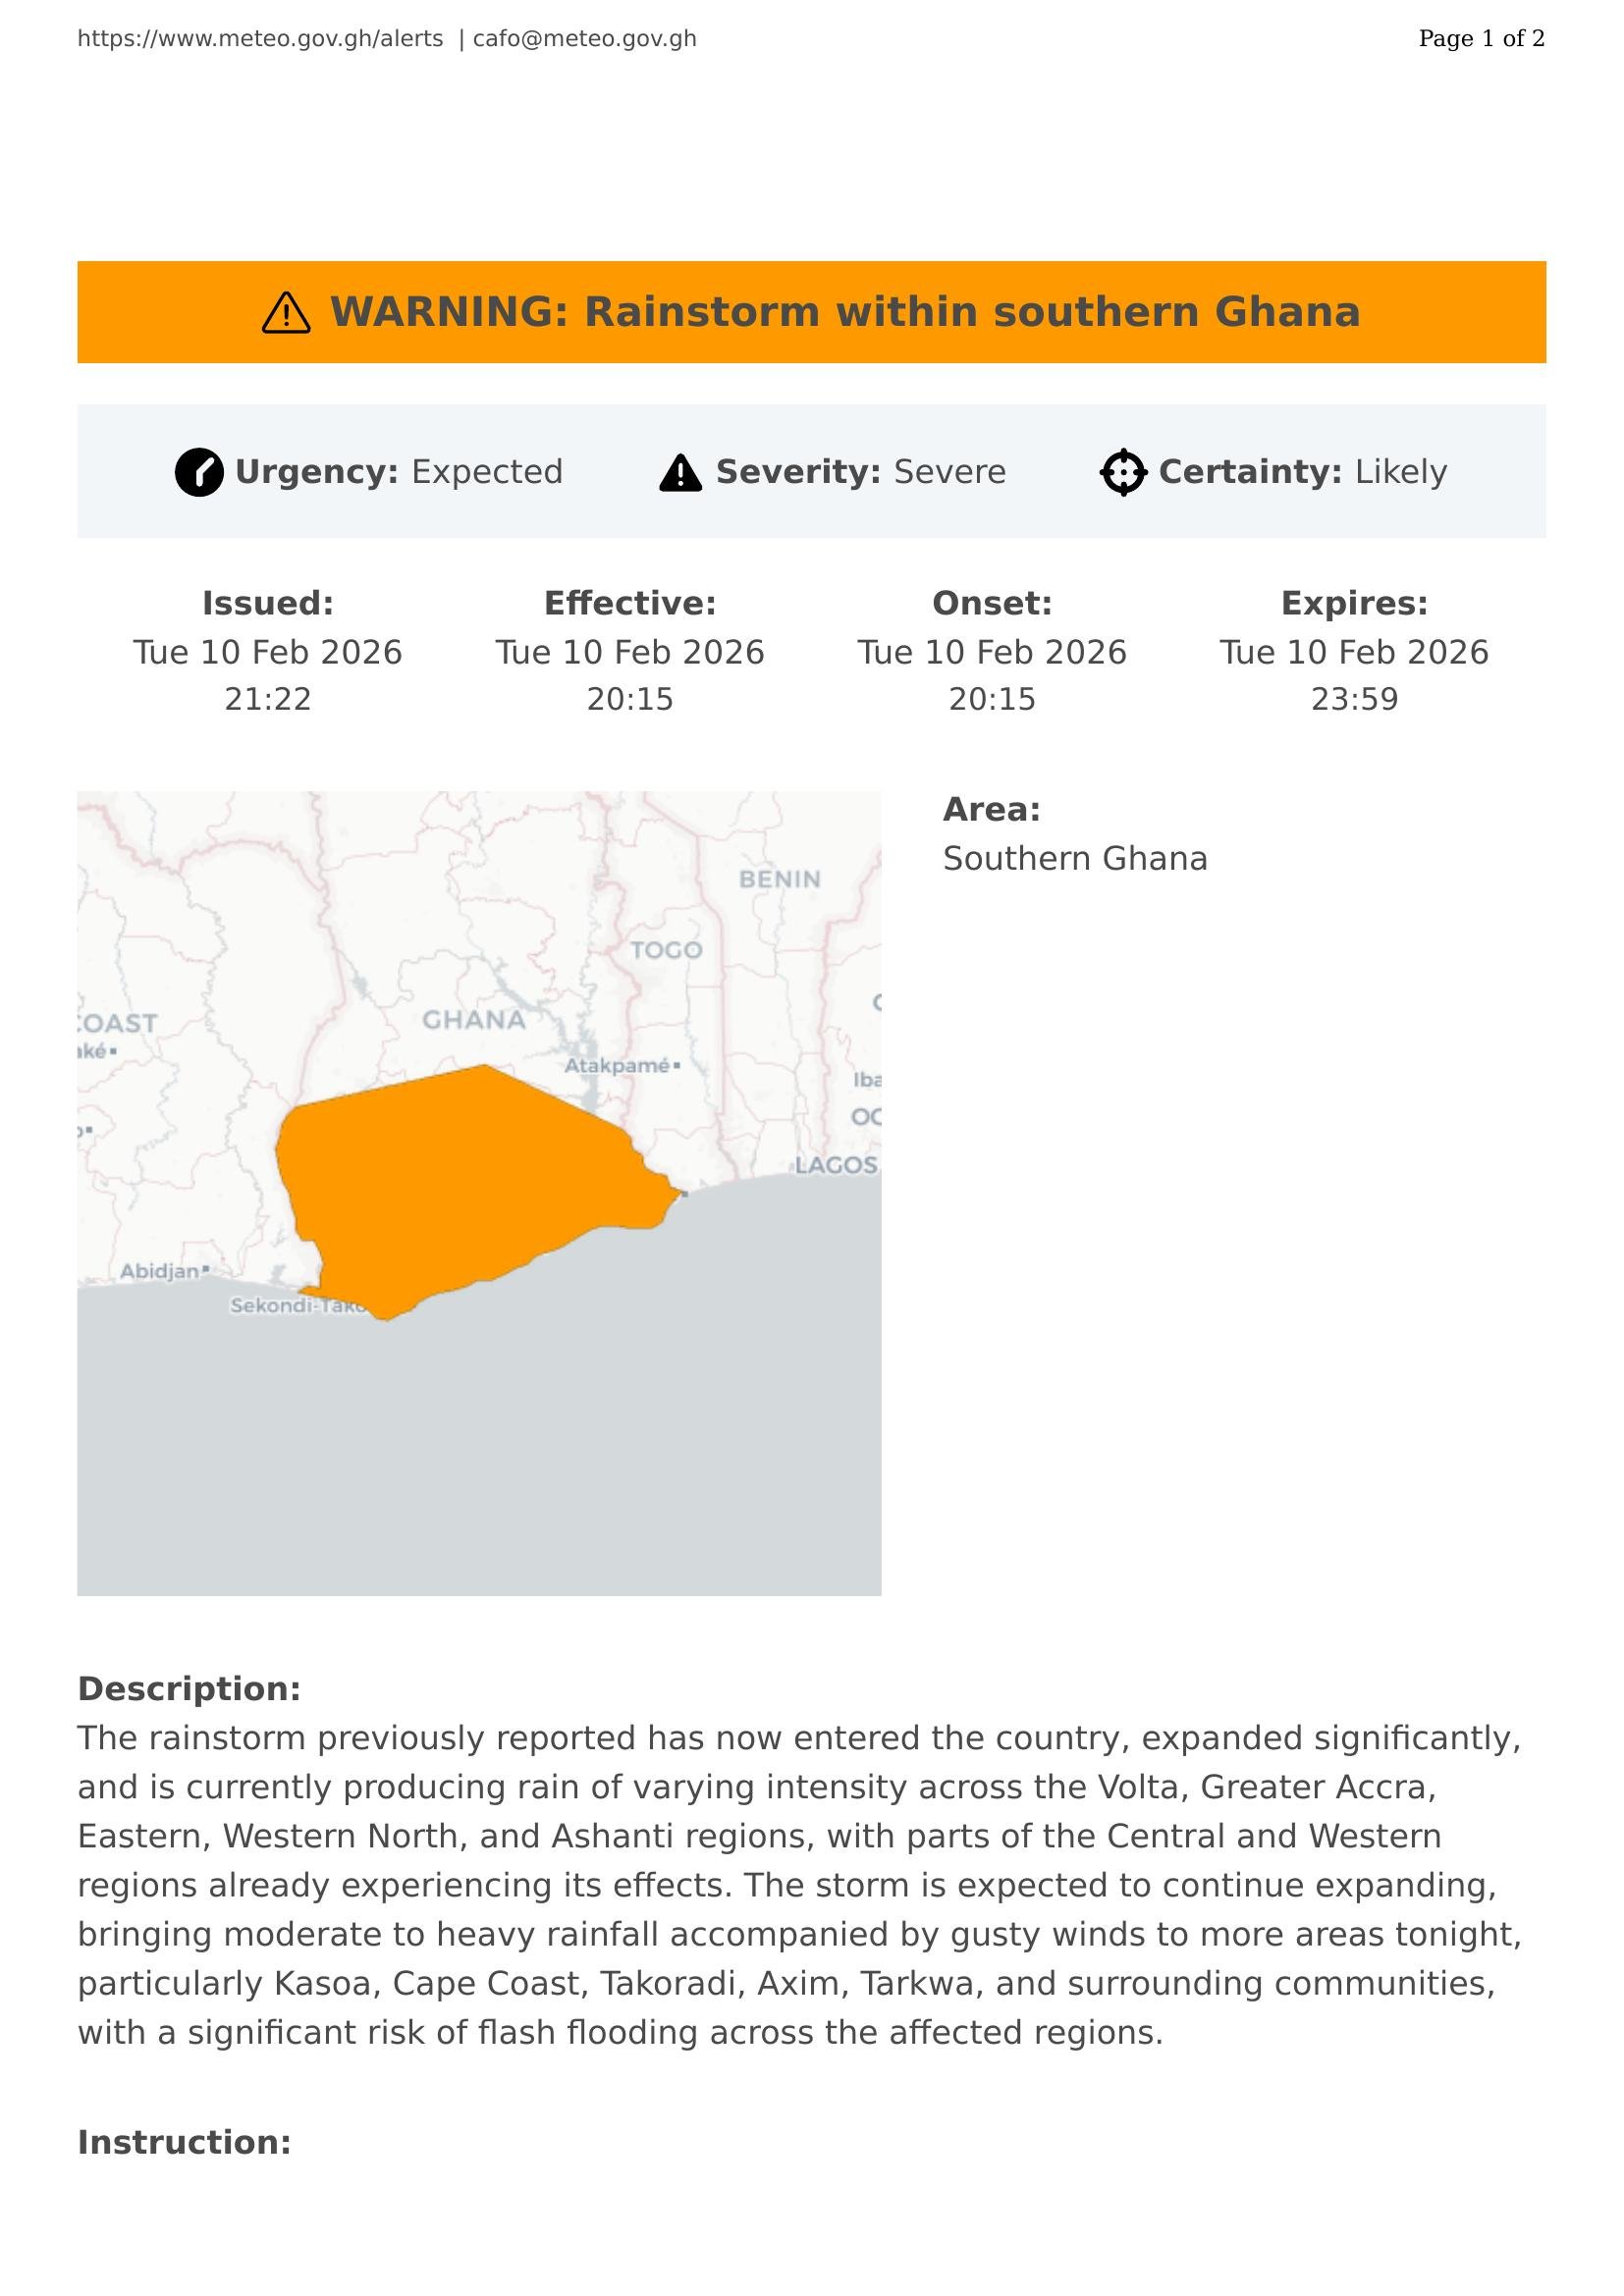Click the TOGO label on the map
This screenshot has width=1624, height=2296.
[666, 950]
